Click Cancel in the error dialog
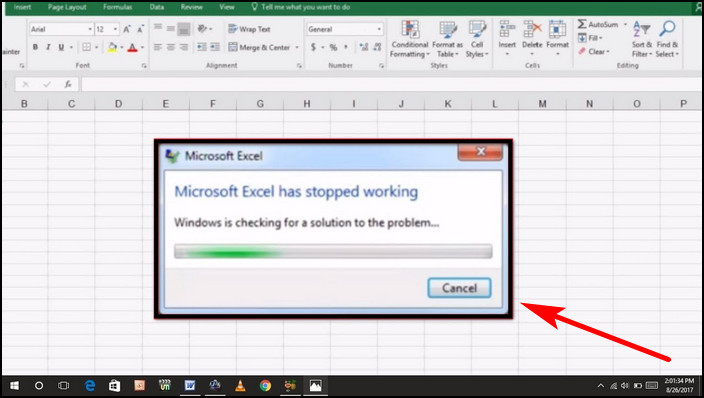Viewport: 704px width, 398px height. click(x=459, y=288)
